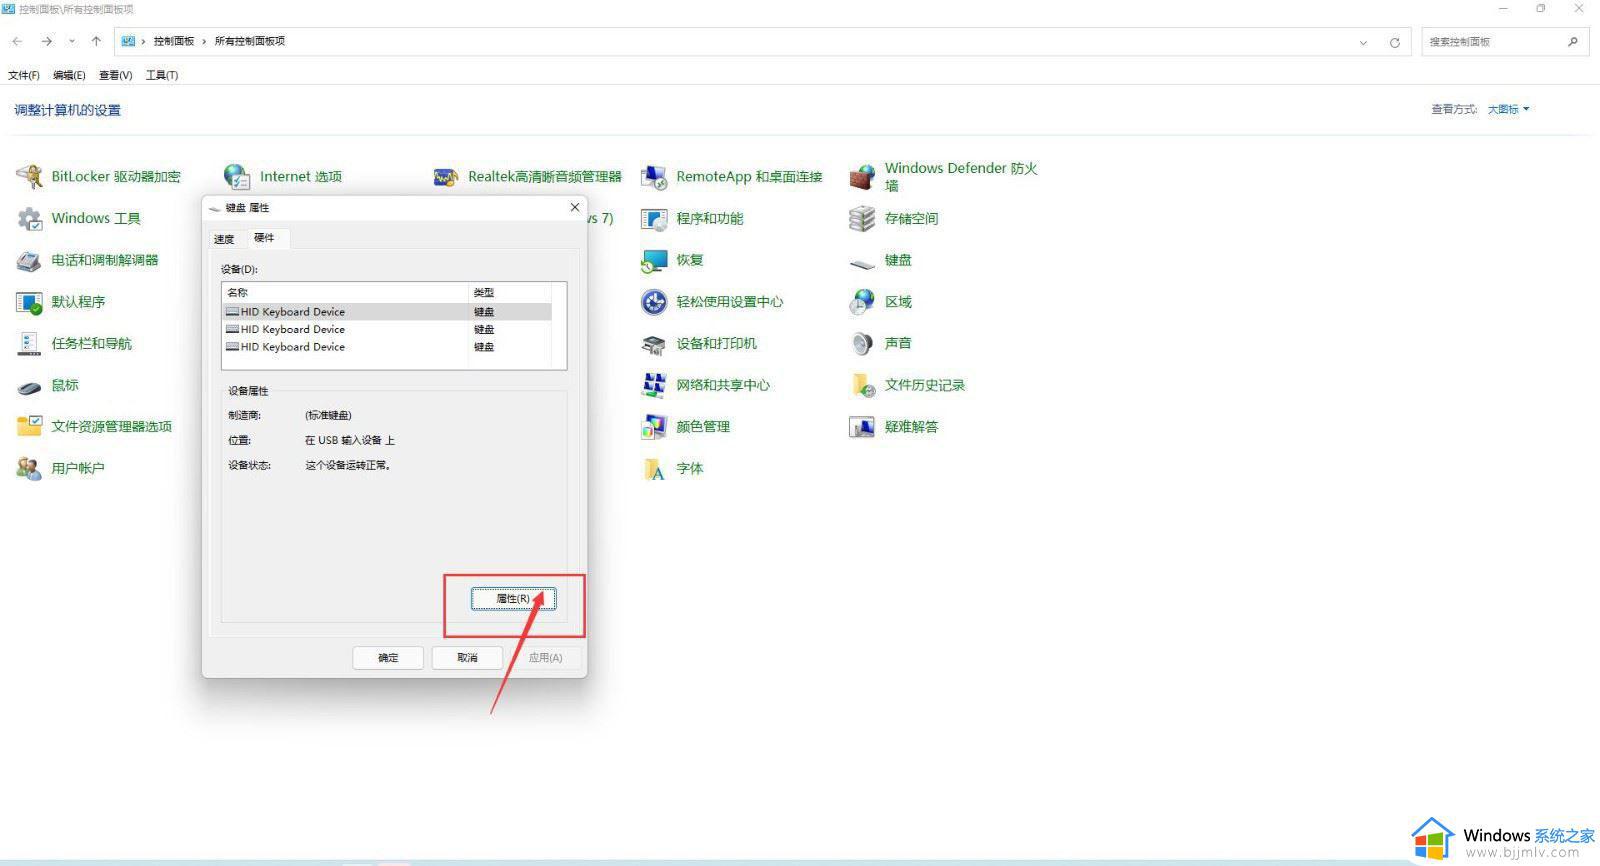Click 确定 button in dialog

388,657
